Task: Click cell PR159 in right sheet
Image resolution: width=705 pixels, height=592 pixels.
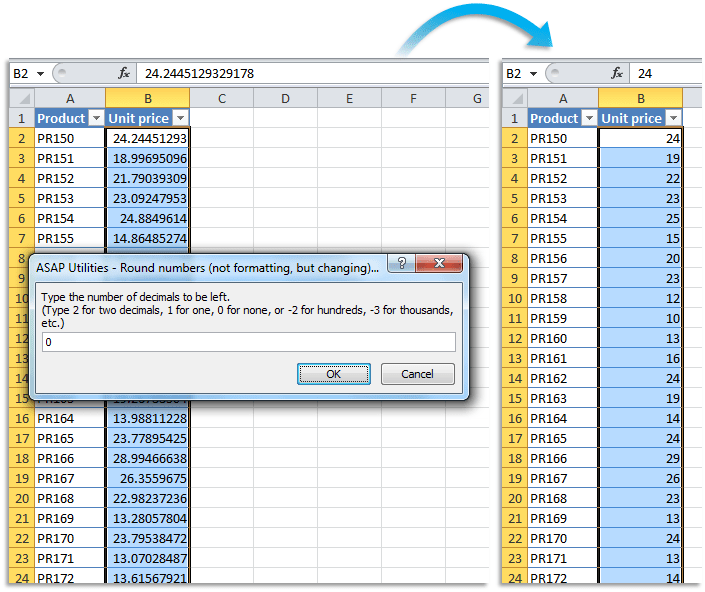Action: click(x=563, y=318)
